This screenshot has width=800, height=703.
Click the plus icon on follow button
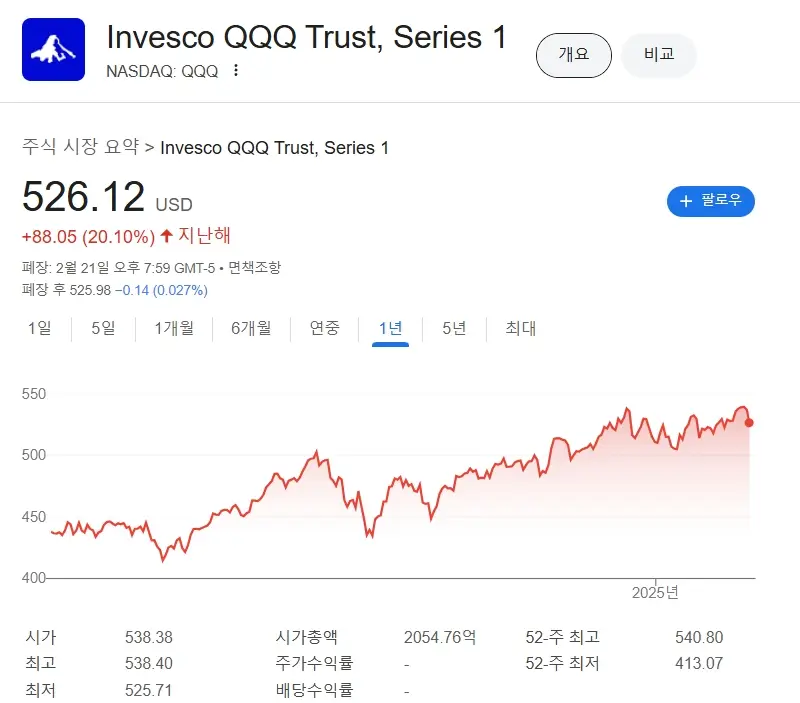click(x=686, y=201)
